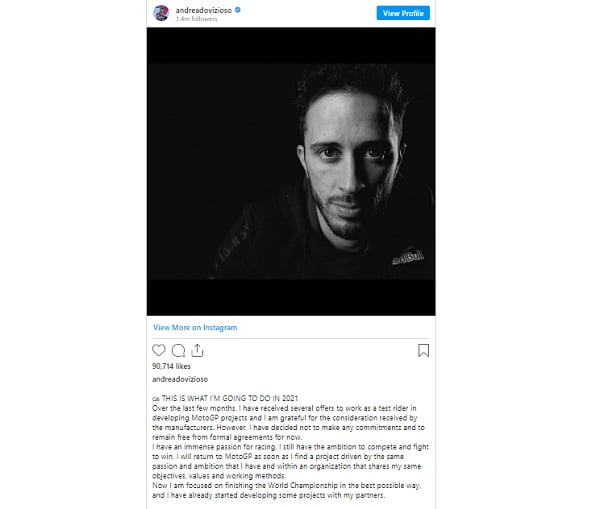
Task: View the 90,714 likes count
Action: (x=171, y=366)
